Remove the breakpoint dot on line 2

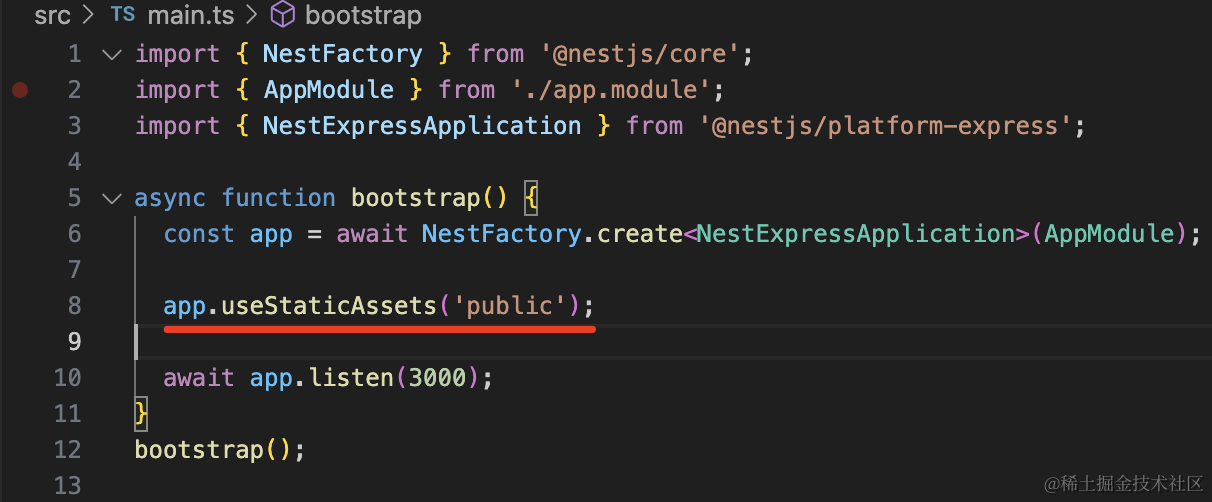(x=20, y=90)
